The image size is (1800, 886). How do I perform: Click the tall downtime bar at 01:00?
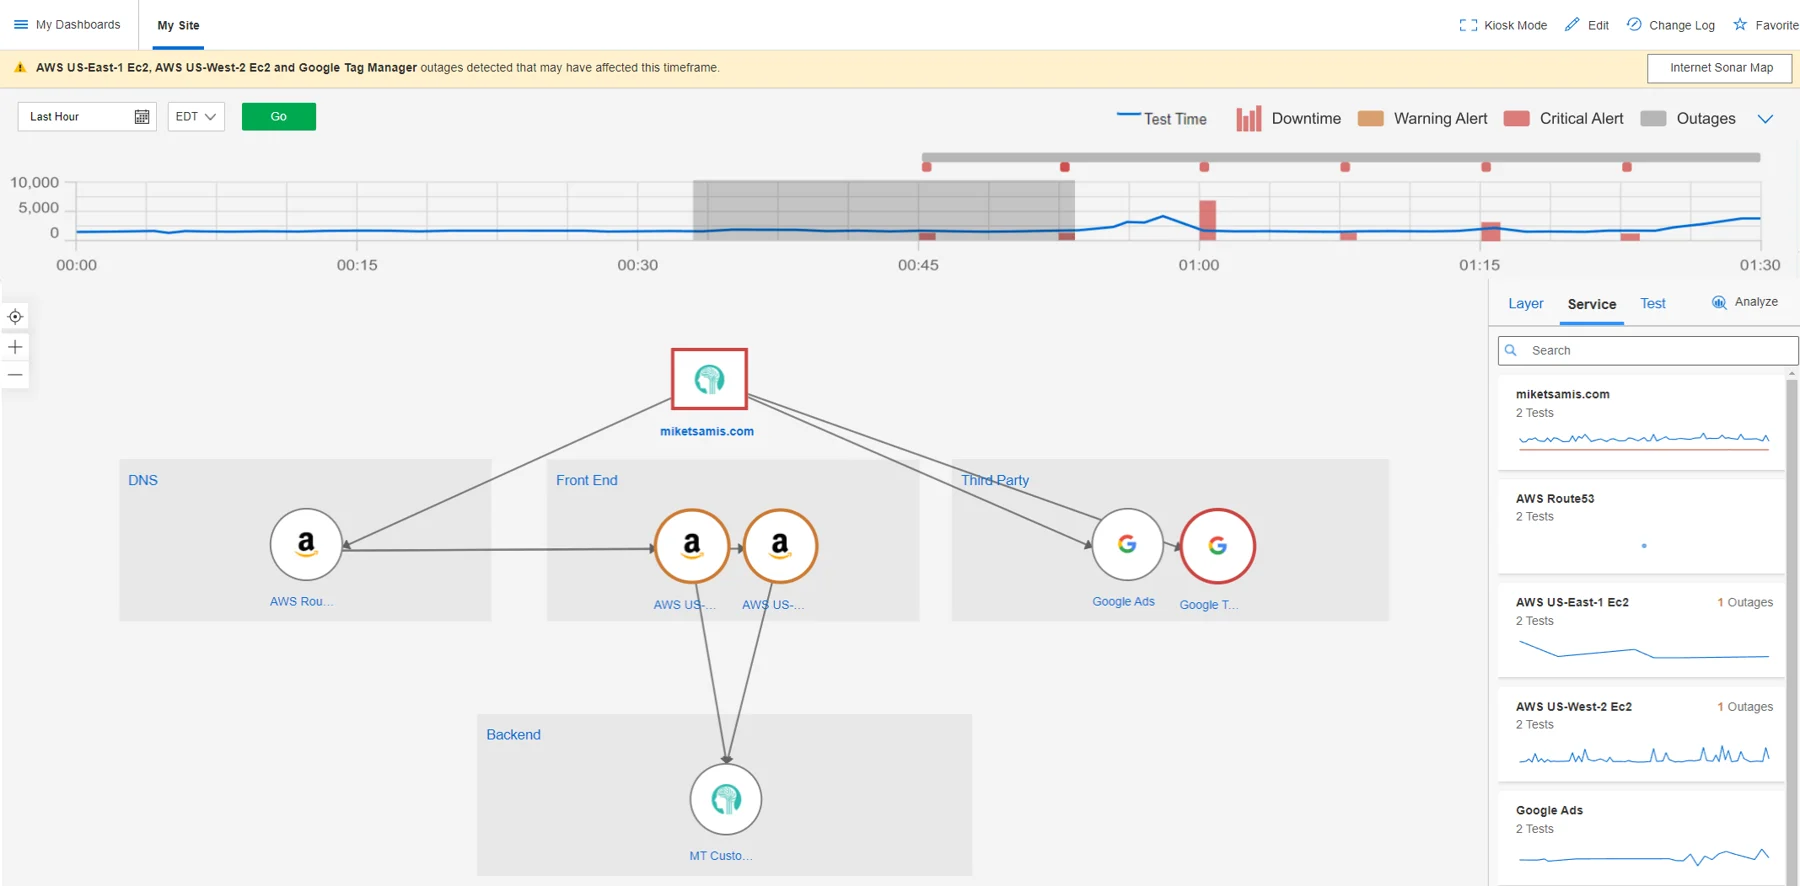[x=1208, y=220]
